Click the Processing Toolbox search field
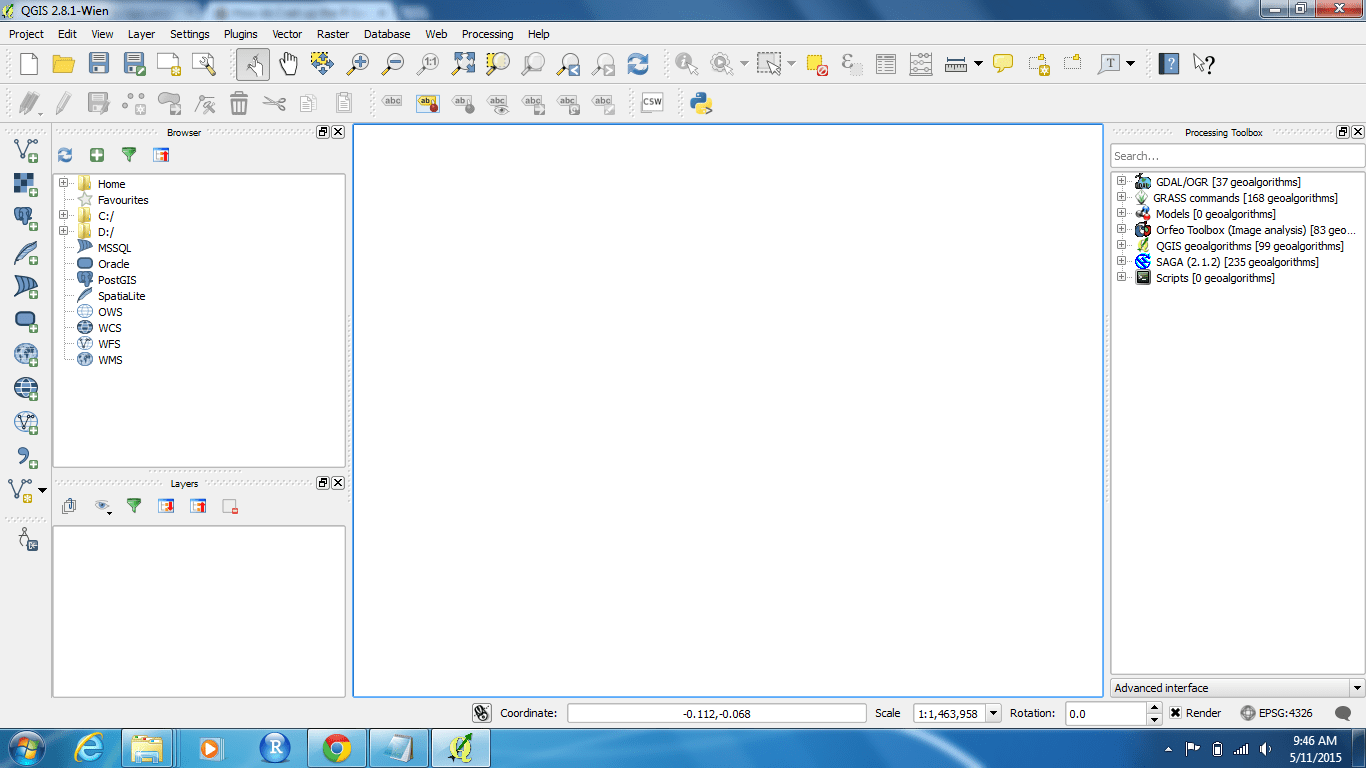This screenshot has width=1366, height=768. [1237, 156]
